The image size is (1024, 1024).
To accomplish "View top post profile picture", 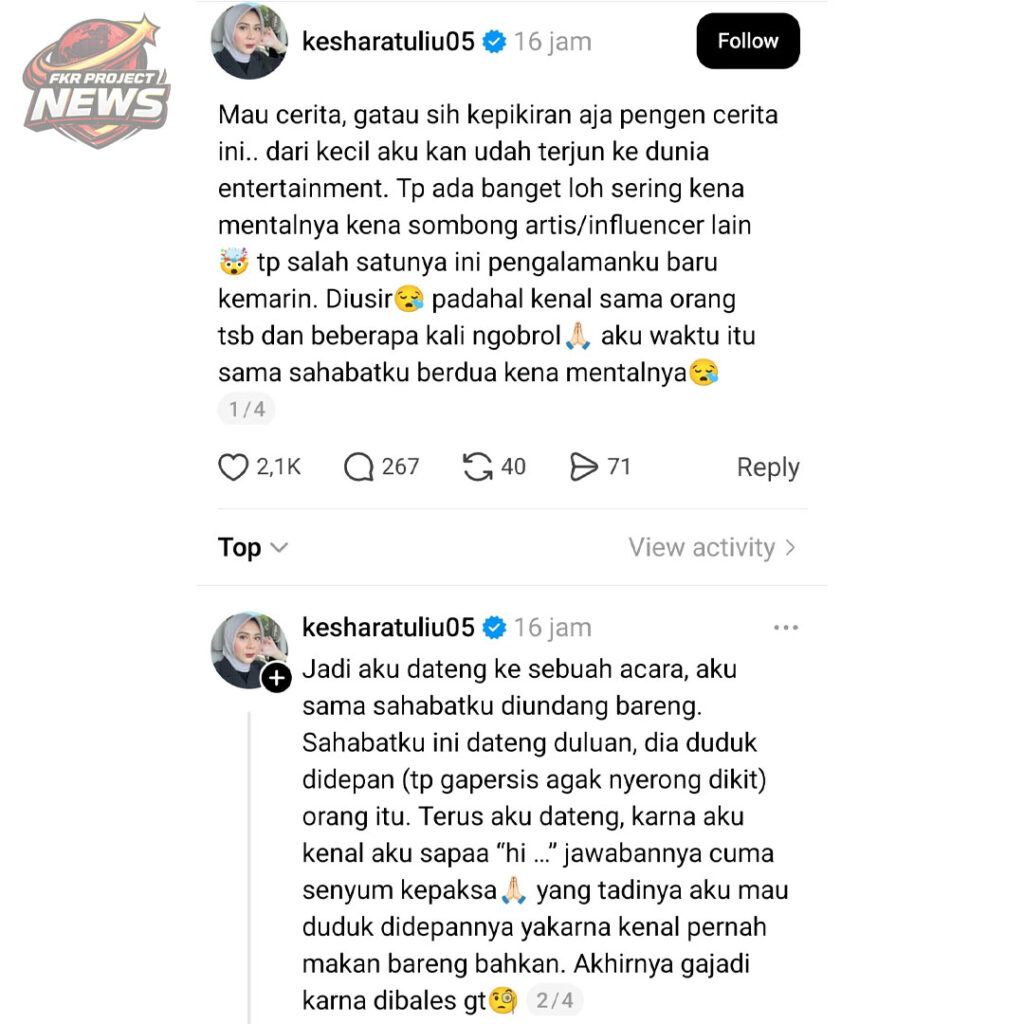I will point(249,42).
